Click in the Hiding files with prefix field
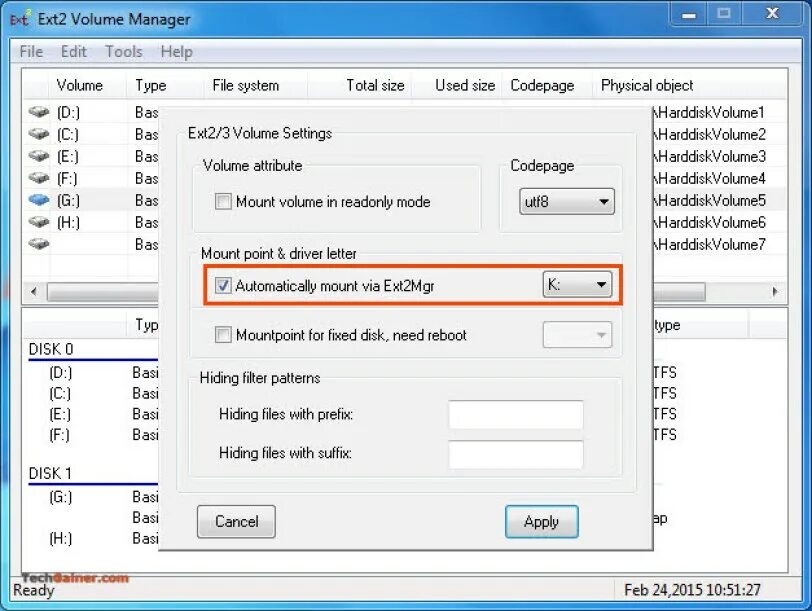 point(516,414)
